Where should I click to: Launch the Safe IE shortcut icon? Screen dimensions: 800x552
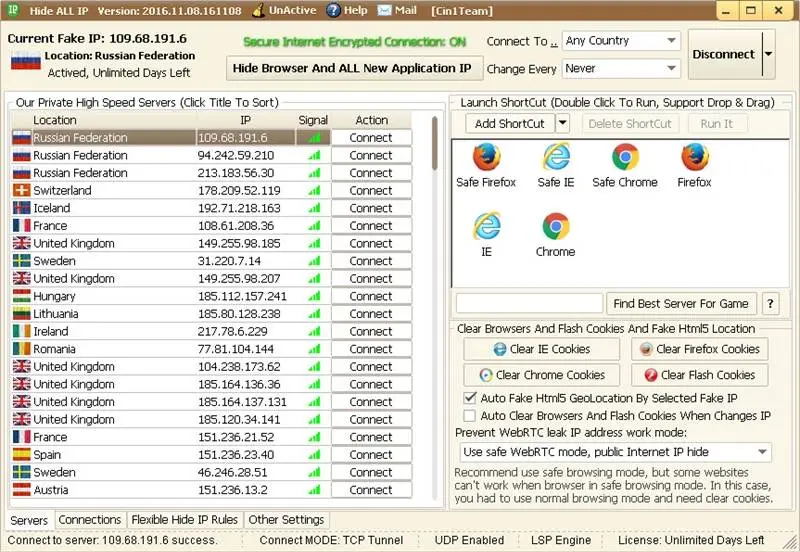click(x=555, y=157)
